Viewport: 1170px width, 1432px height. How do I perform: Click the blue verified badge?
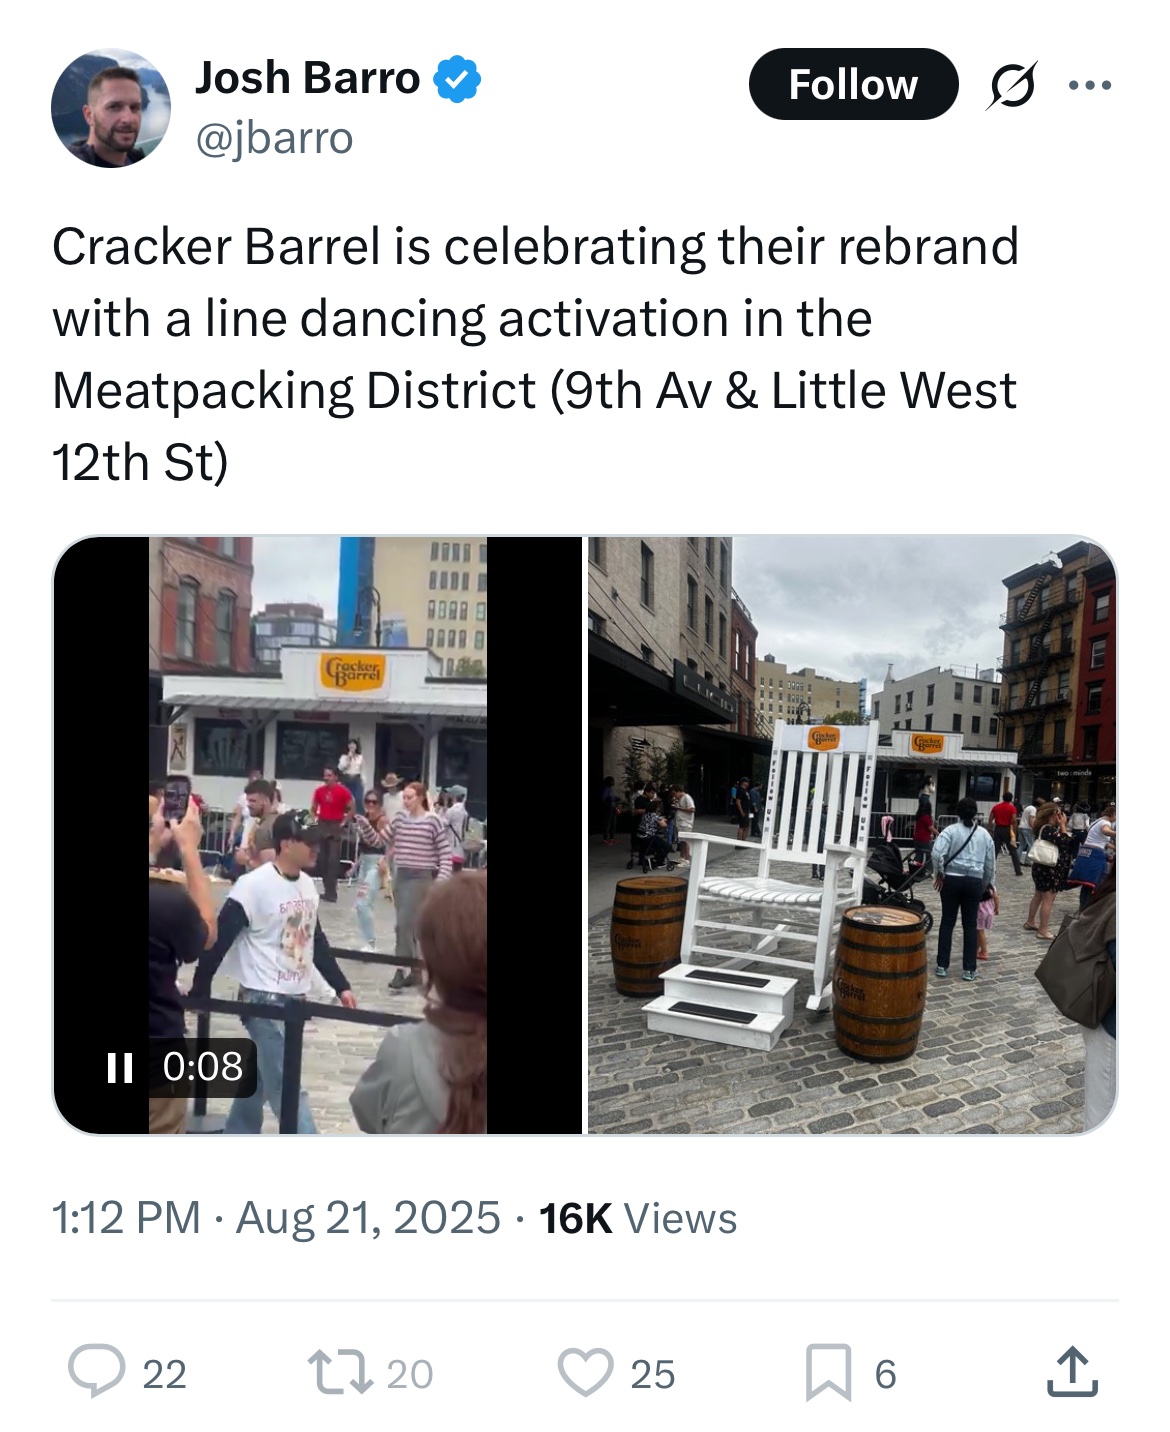click(457, 80)
